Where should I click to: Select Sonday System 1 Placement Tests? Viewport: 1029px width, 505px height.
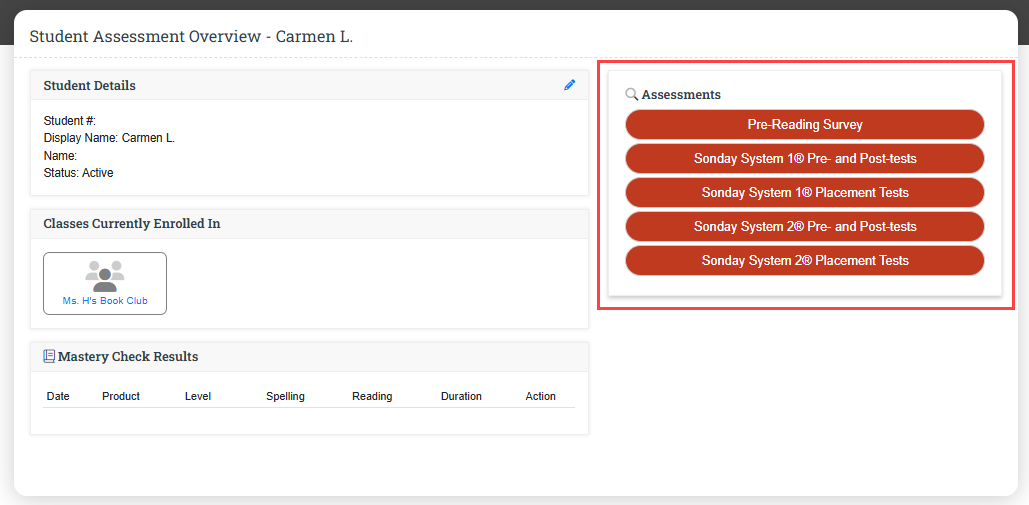click(x=804, y=193)
